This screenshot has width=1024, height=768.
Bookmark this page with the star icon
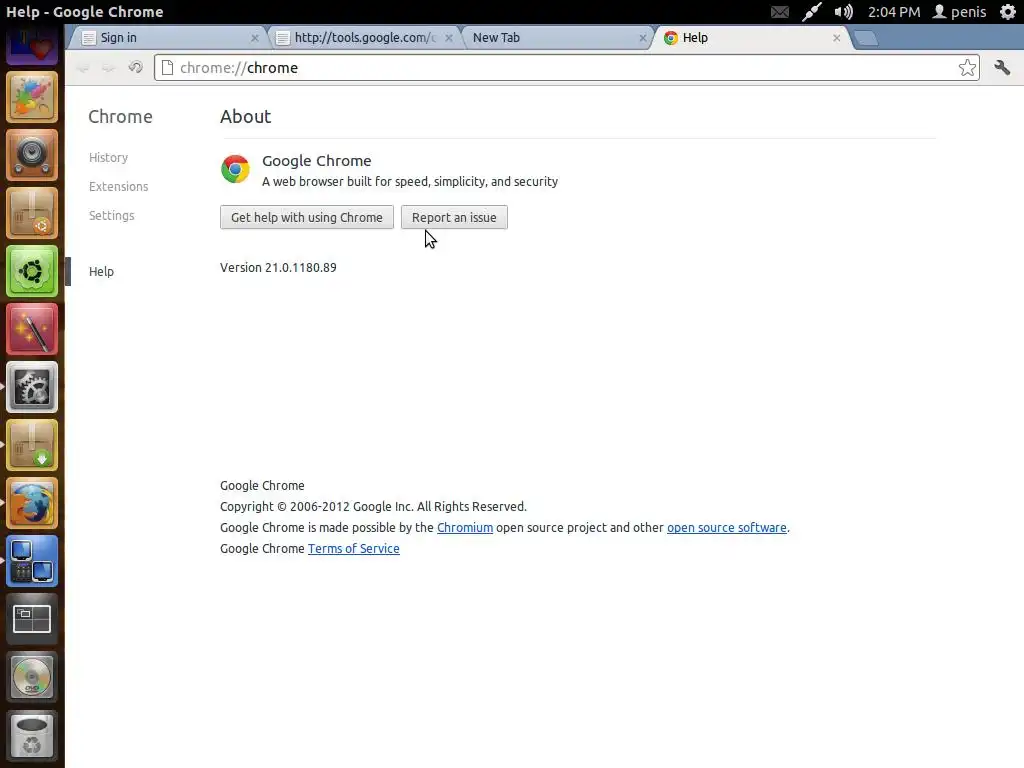click(967, 67)
